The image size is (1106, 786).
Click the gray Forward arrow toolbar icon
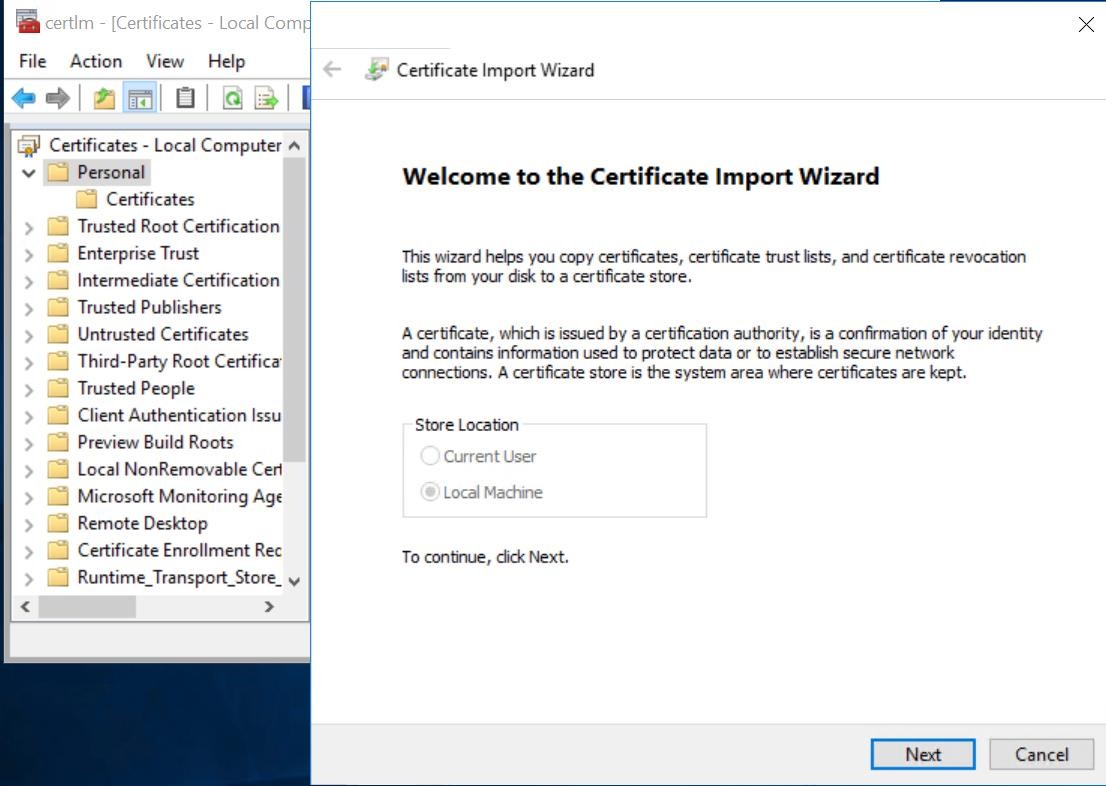coord(58,98)
